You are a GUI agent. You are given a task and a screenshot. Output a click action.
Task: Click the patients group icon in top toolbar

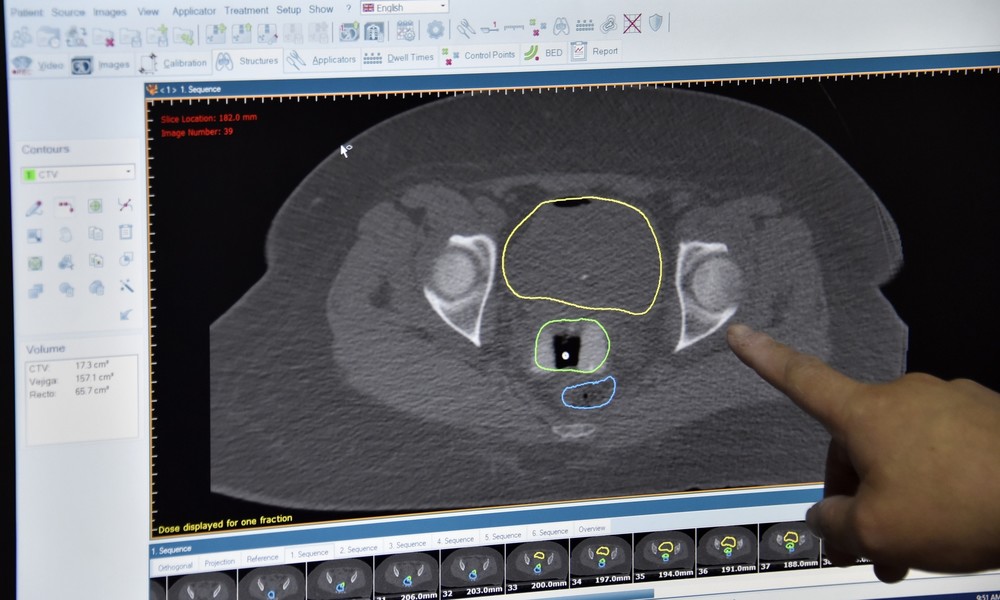22,37
